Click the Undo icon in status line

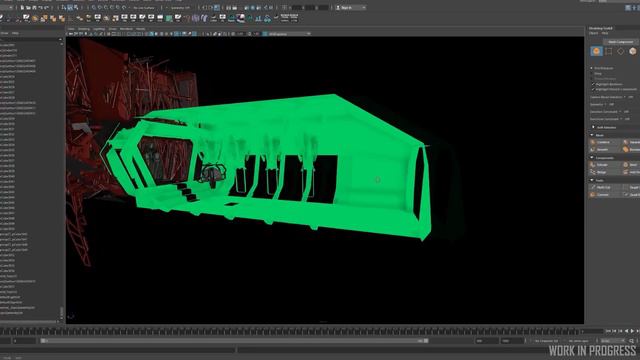tap(40, 7)
